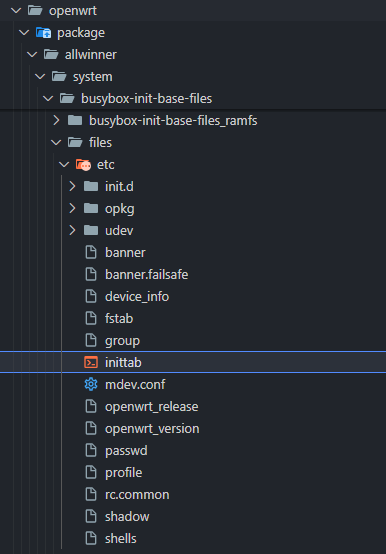Click the shadow file icon
The height and width of the screenshot is (554, 386).
91,516
